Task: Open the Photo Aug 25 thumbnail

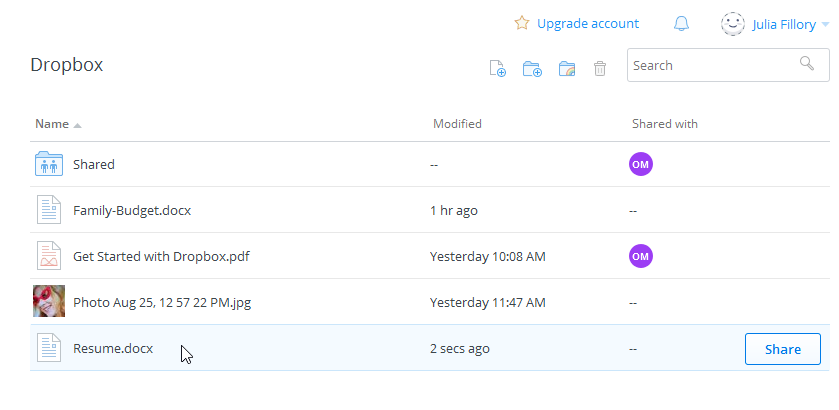Action: pos(49,301)
